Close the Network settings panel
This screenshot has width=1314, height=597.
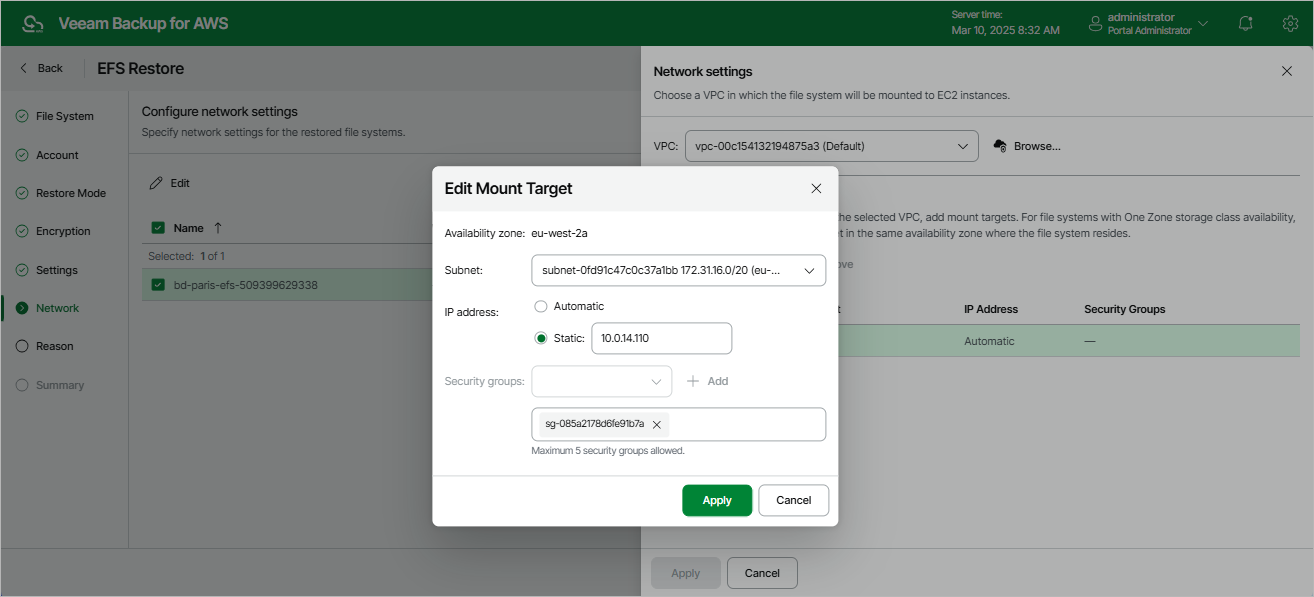(1287, 71)
